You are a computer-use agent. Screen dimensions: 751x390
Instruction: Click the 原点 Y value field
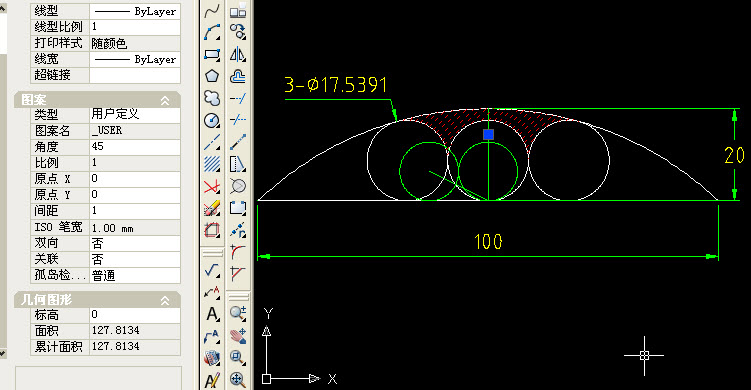(135, 194)
